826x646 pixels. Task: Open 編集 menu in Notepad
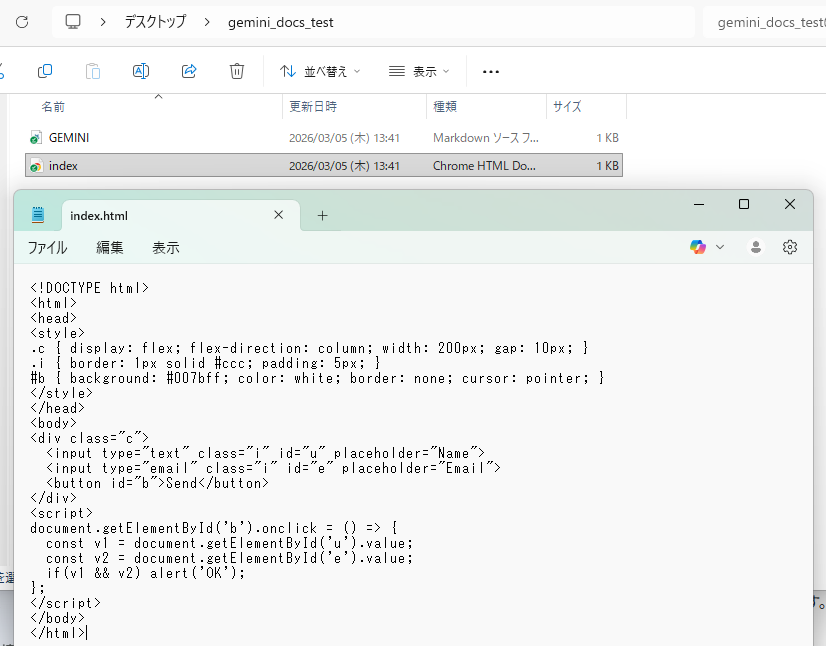click(110, 247)
